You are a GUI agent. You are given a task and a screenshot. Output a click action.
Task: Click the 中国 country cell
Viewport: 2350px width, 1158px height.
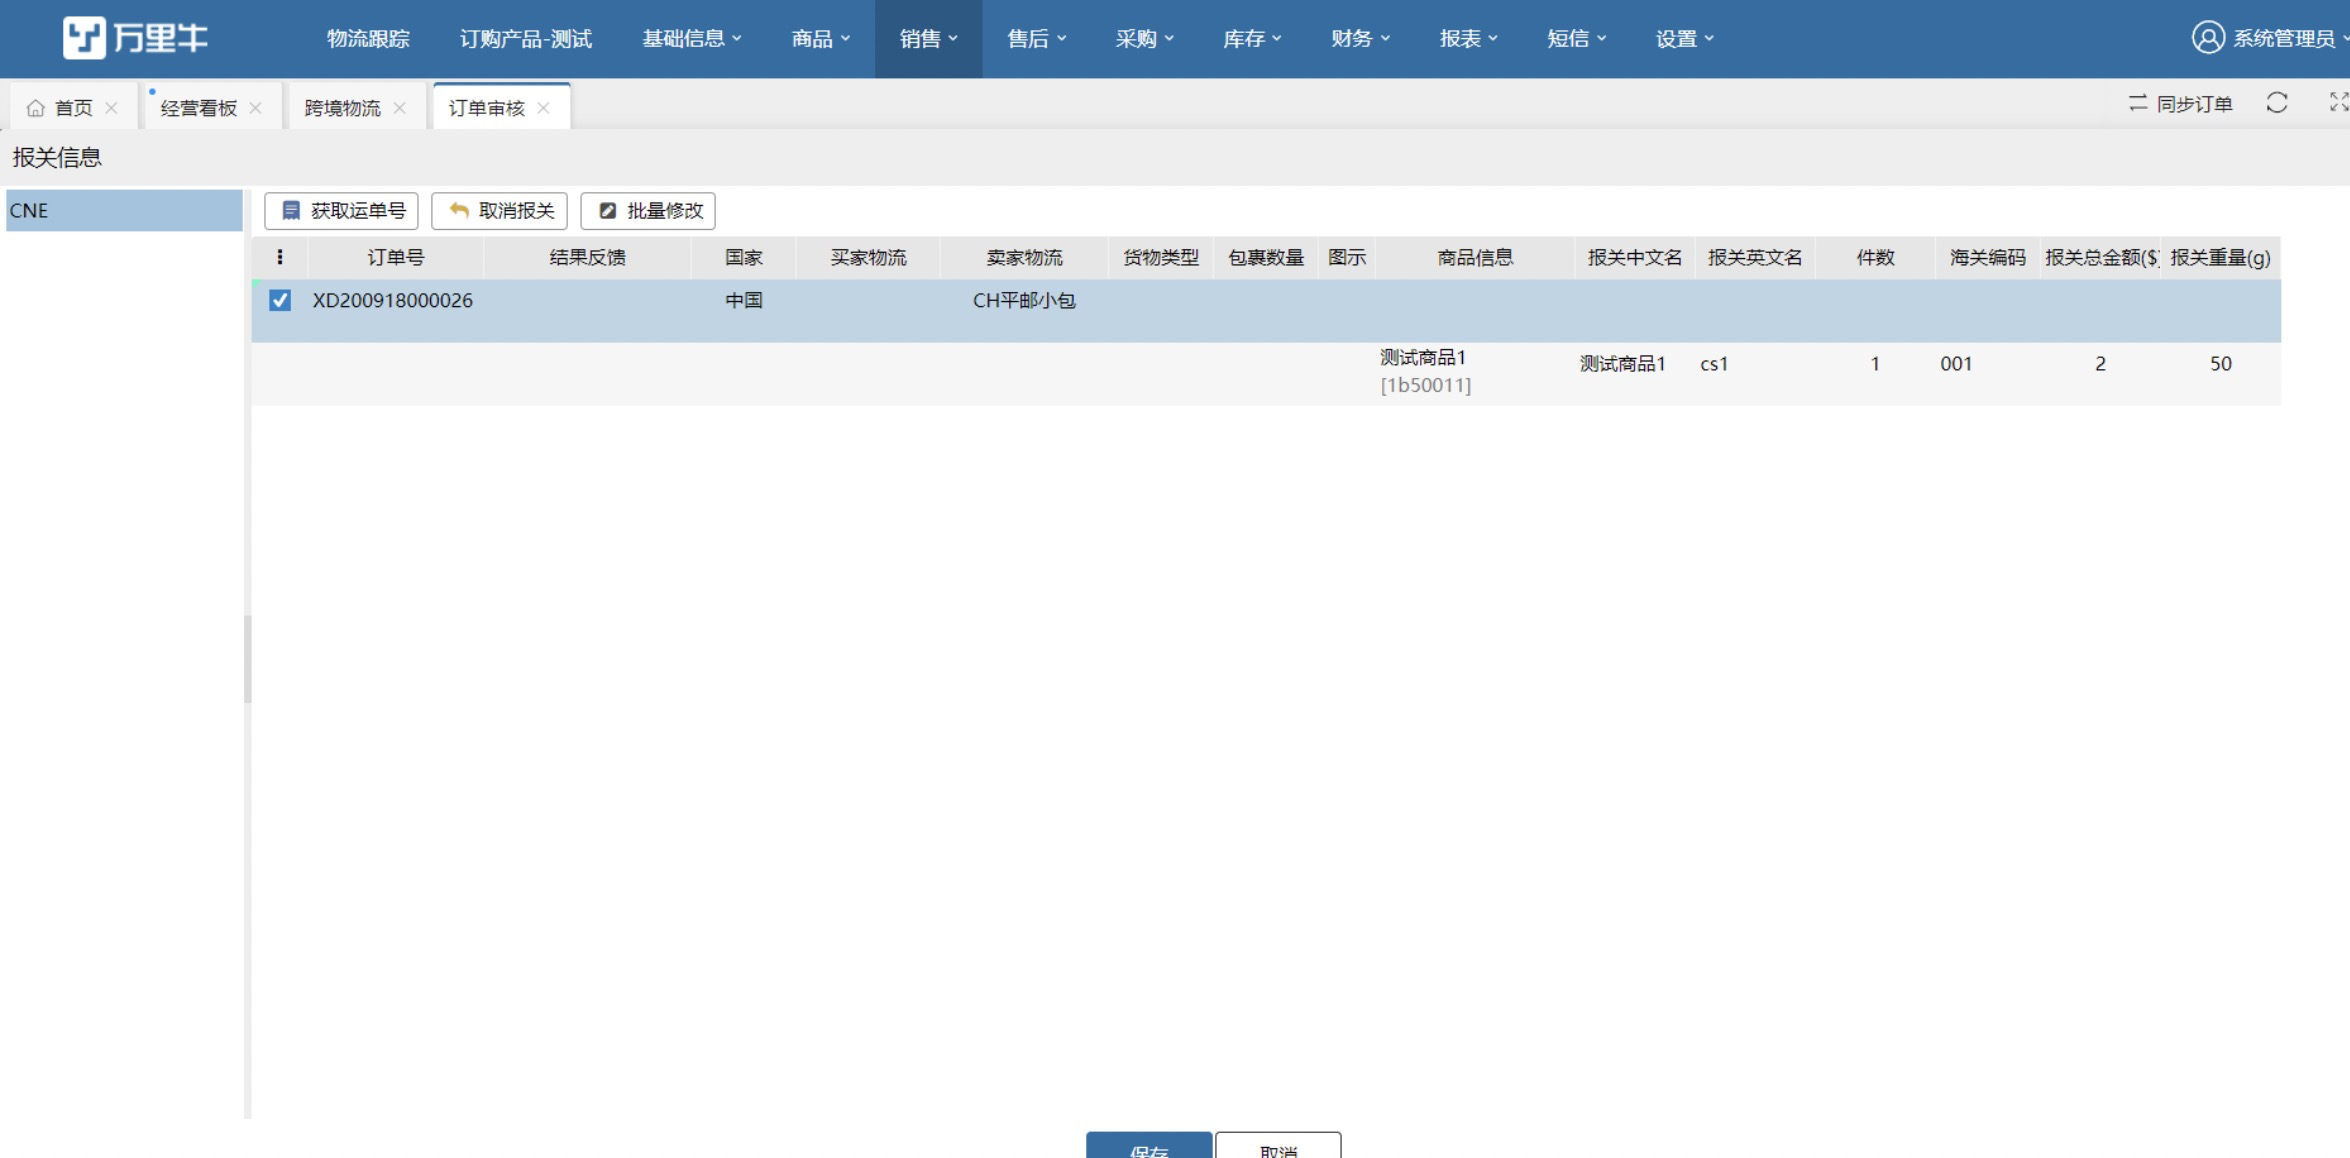(x=744, y=300)
